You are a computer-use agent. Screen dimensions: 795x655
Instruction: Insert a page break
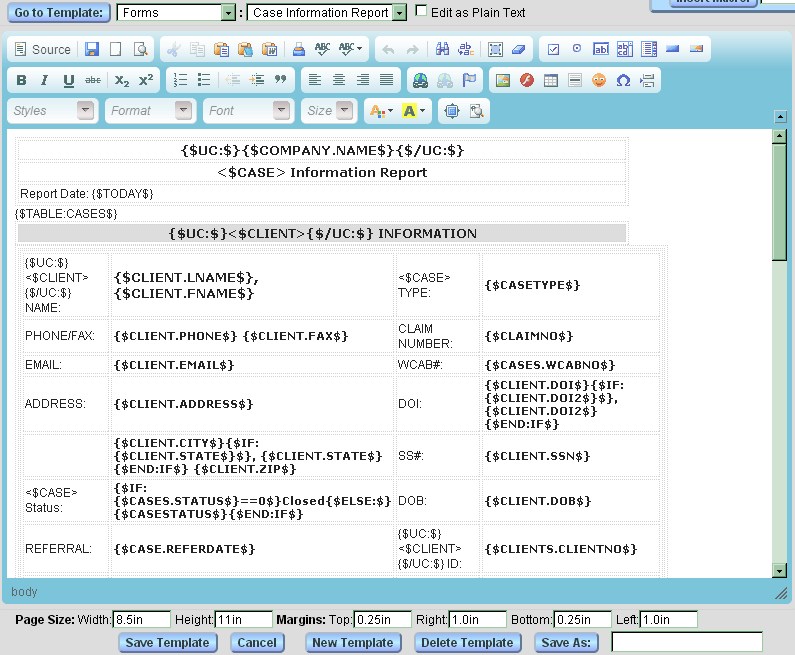(x=647, y=80)
